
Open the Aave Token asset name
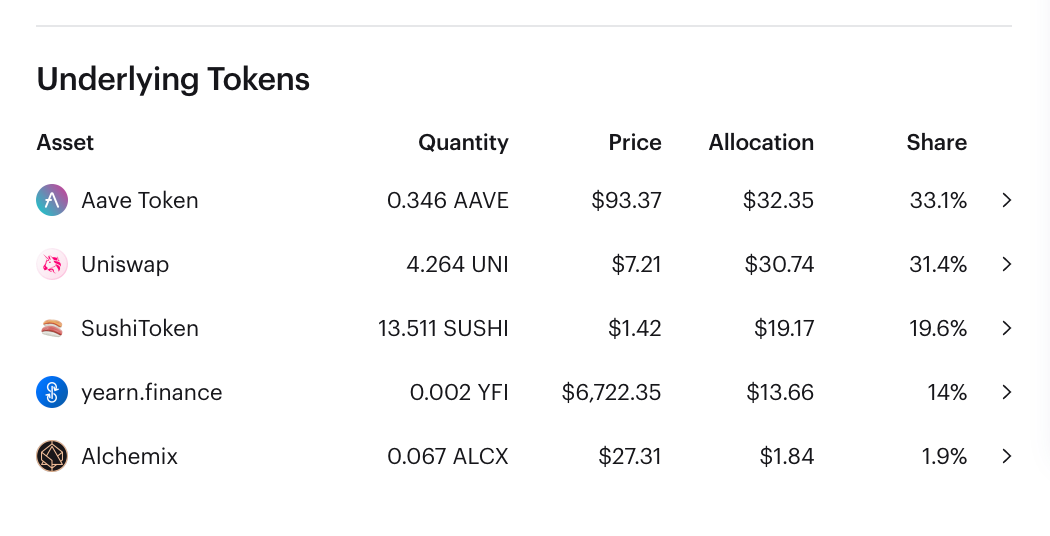click(140, 200)
